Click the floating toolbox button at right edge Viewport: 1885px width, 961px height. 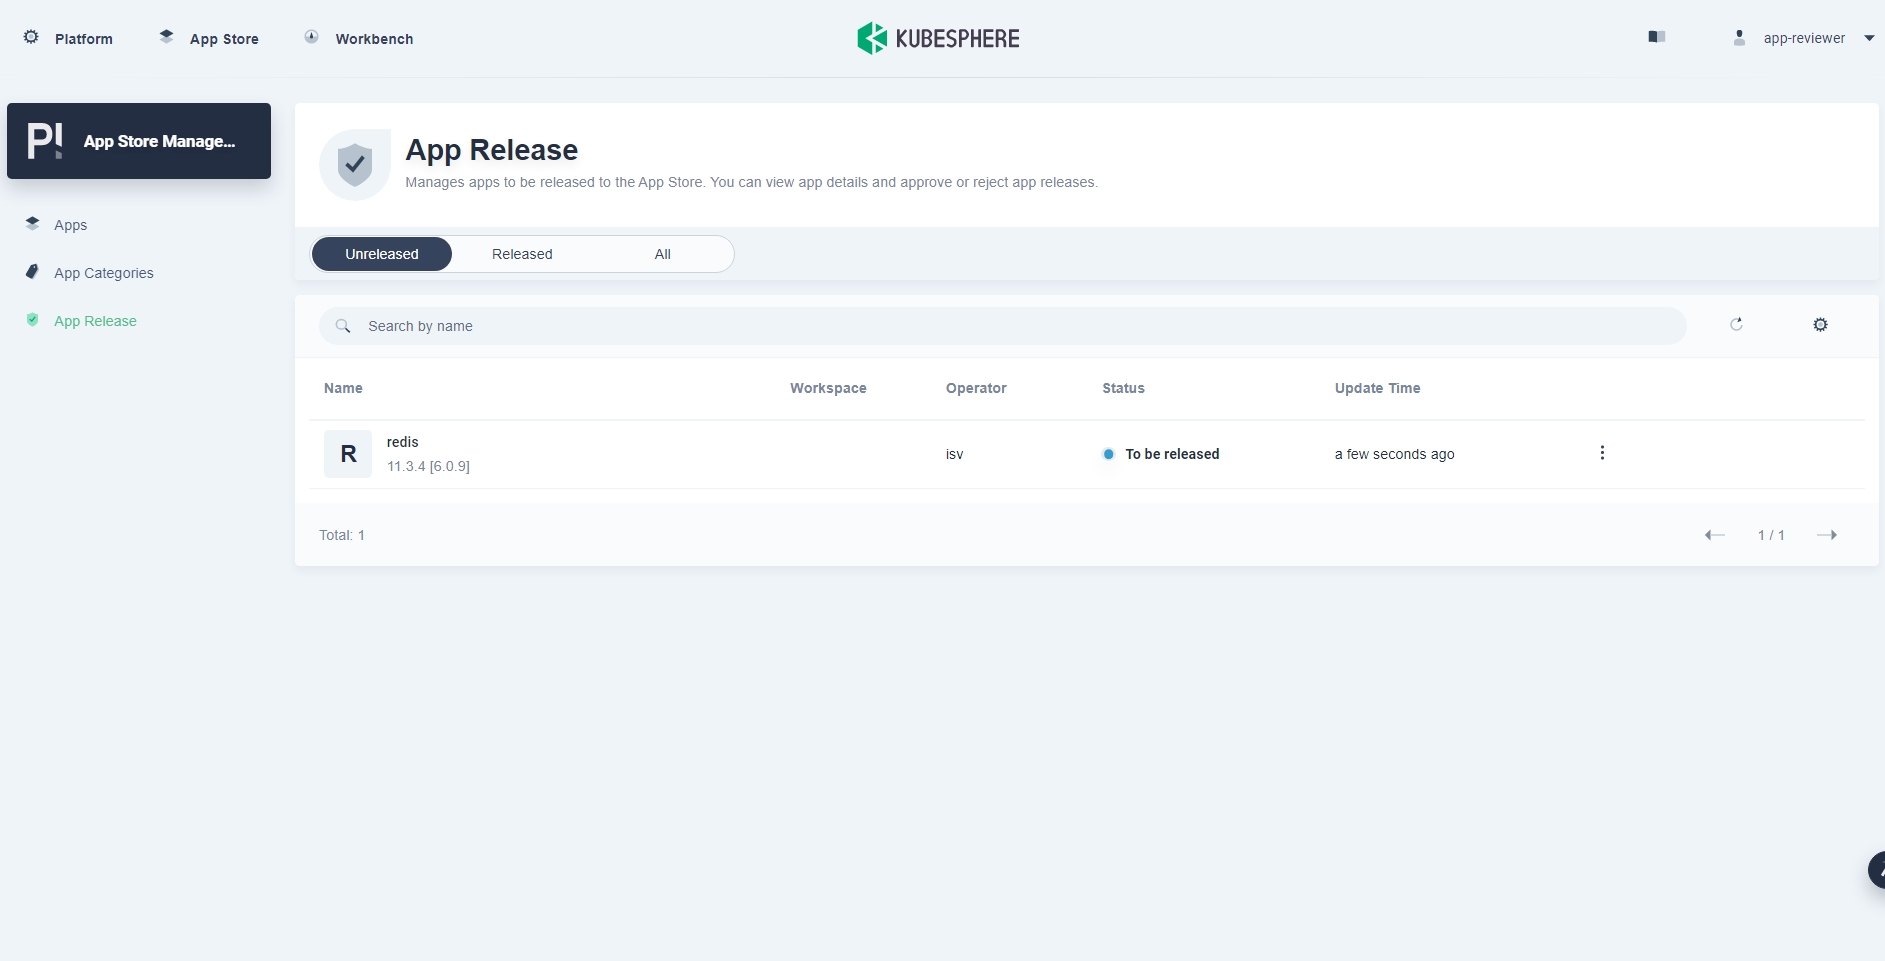tap(1875, 869)
